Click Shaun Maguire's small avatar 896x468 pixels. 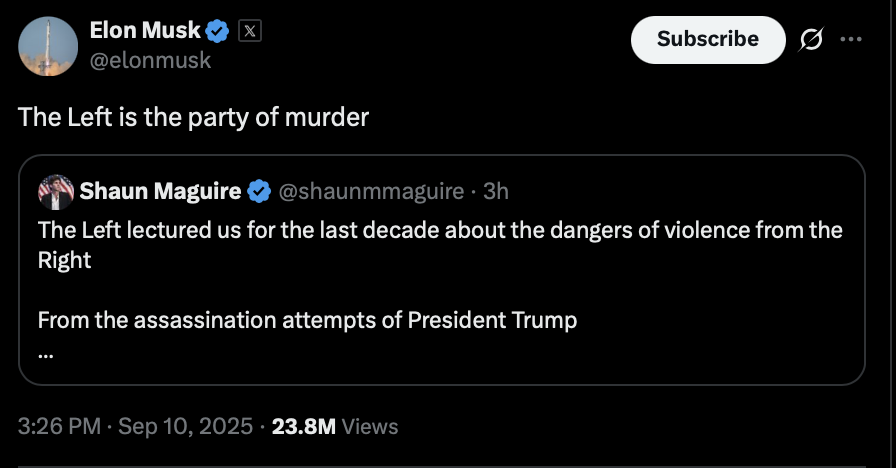pyautogui.click(x=55, y=191)
